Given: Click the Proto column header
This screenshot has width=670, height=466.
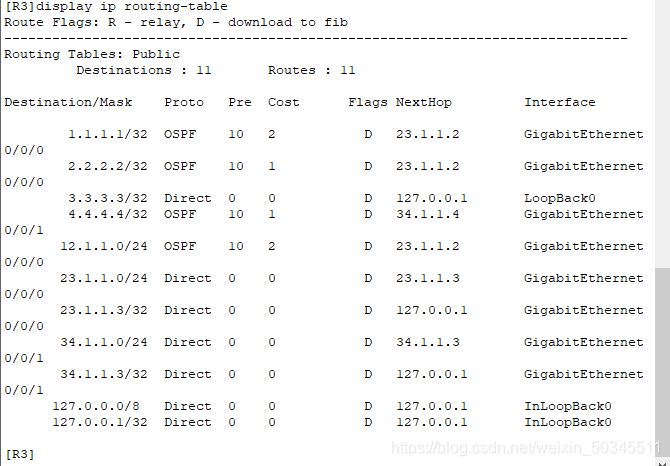Looking at the screenshot, I should pos(184,103).
